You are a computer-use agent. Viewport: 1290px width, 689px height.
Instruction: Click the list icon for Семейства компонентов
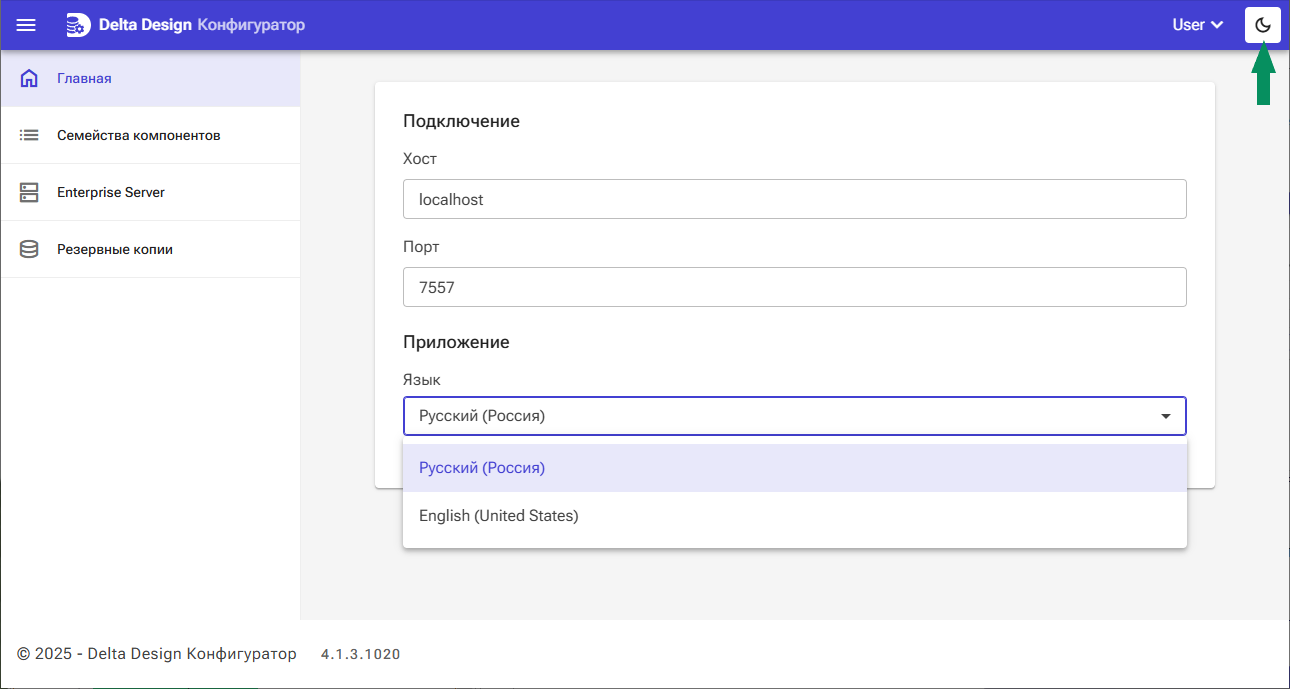(x=29, y=135)
